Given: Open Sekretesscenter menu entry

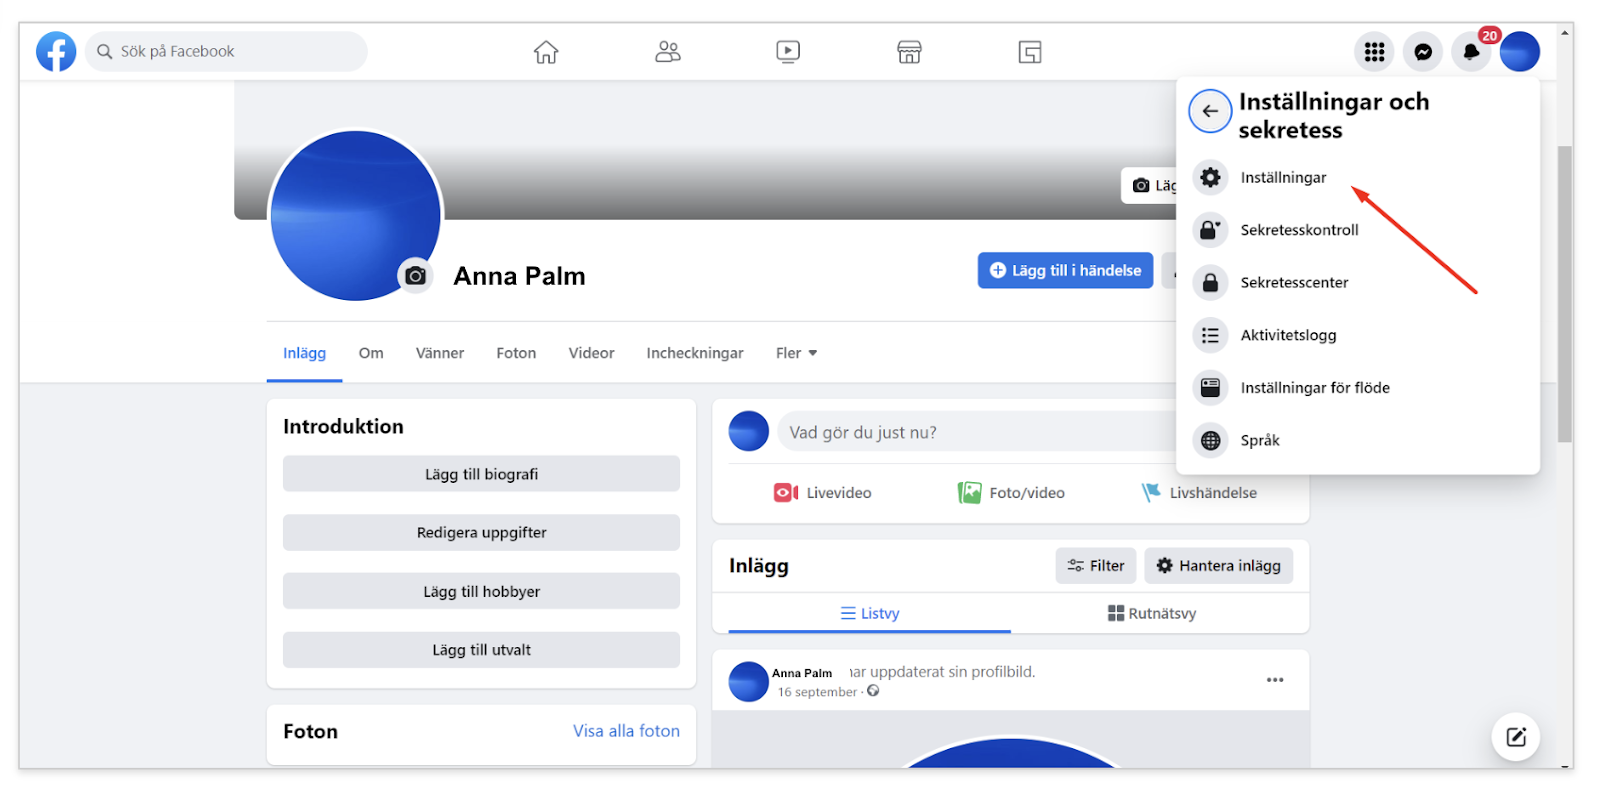Looking at the screenshot, I should (1358, 283).
